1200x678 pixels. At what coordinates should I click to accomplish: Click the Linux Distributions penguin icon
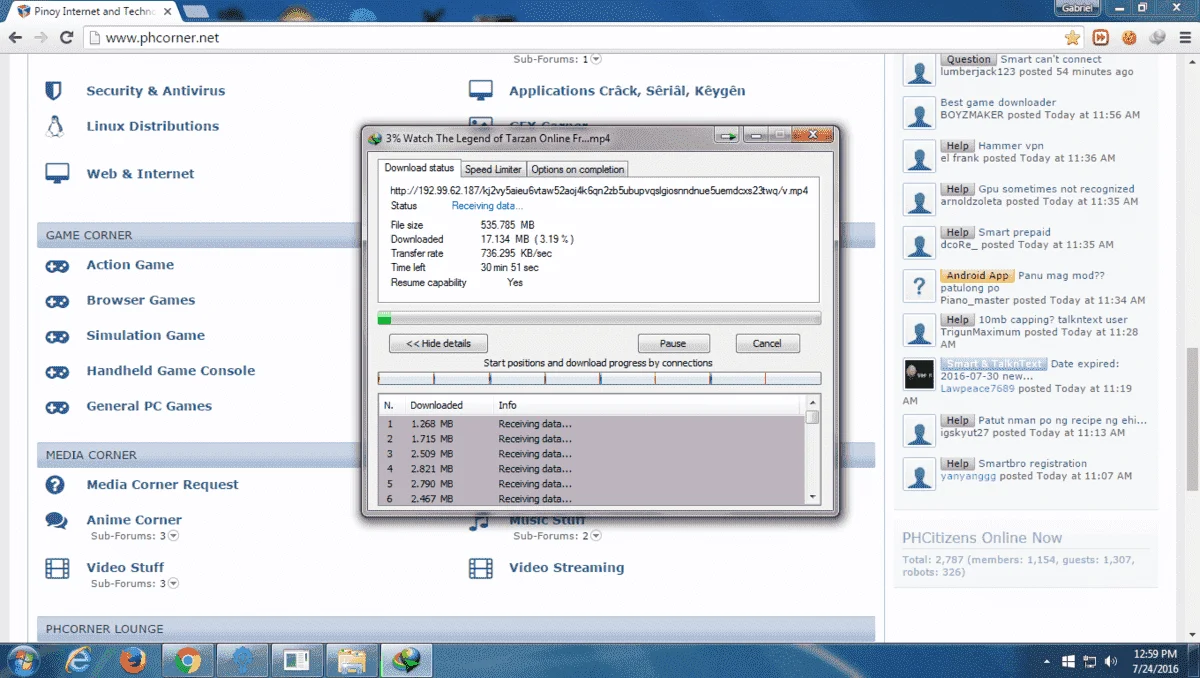[x=55, y=126]
